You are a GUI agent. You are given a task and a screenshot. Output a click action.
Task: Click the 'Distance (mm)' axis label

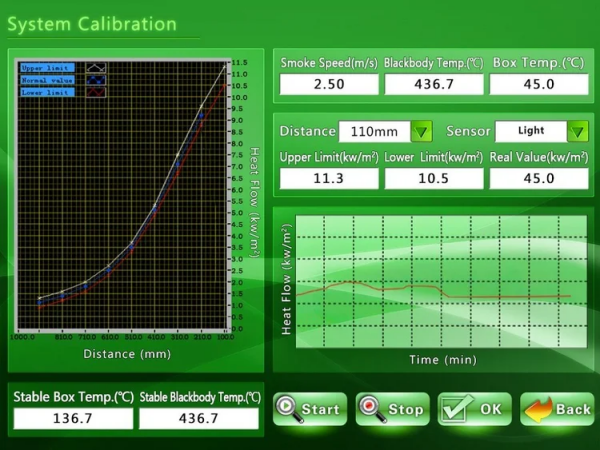click(127, 354)
